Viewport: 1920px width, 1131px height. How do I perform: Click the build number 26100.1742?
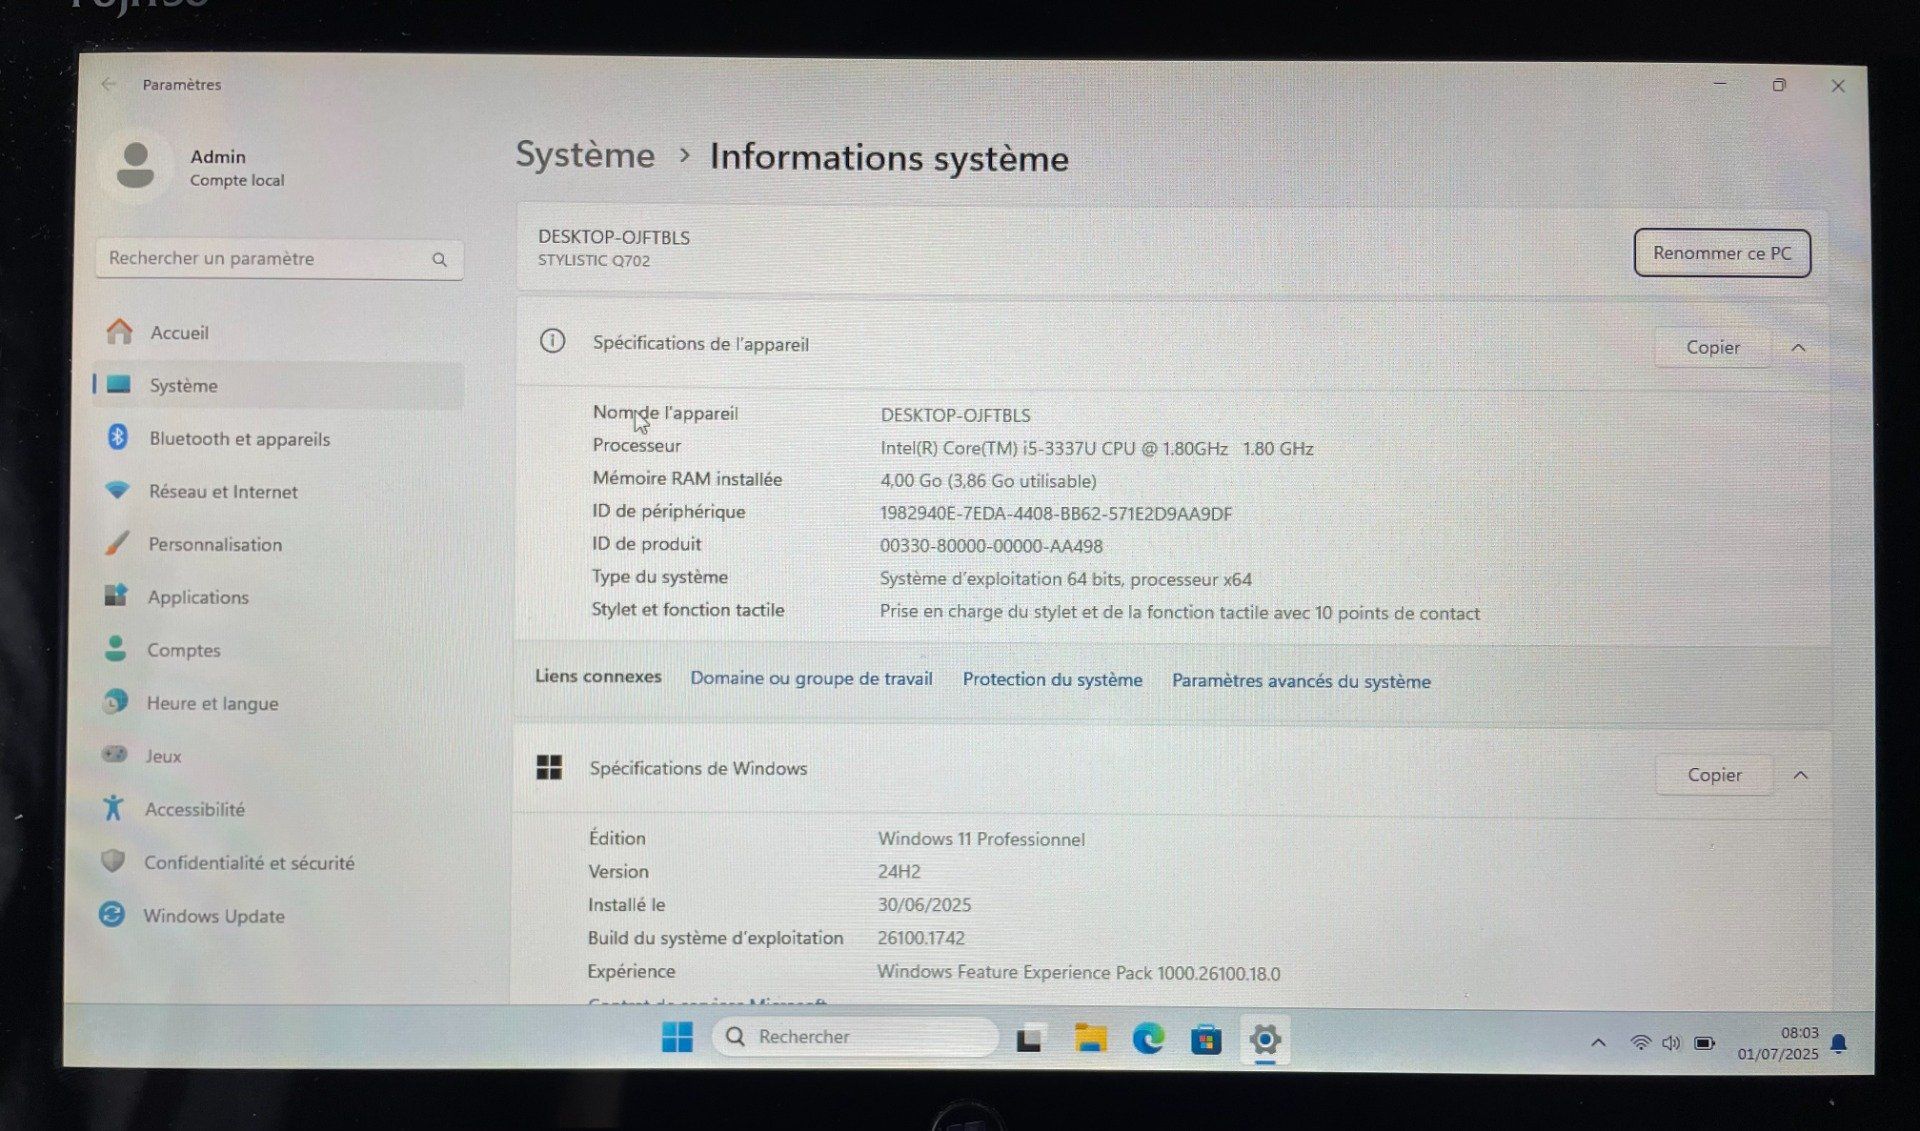921,938
